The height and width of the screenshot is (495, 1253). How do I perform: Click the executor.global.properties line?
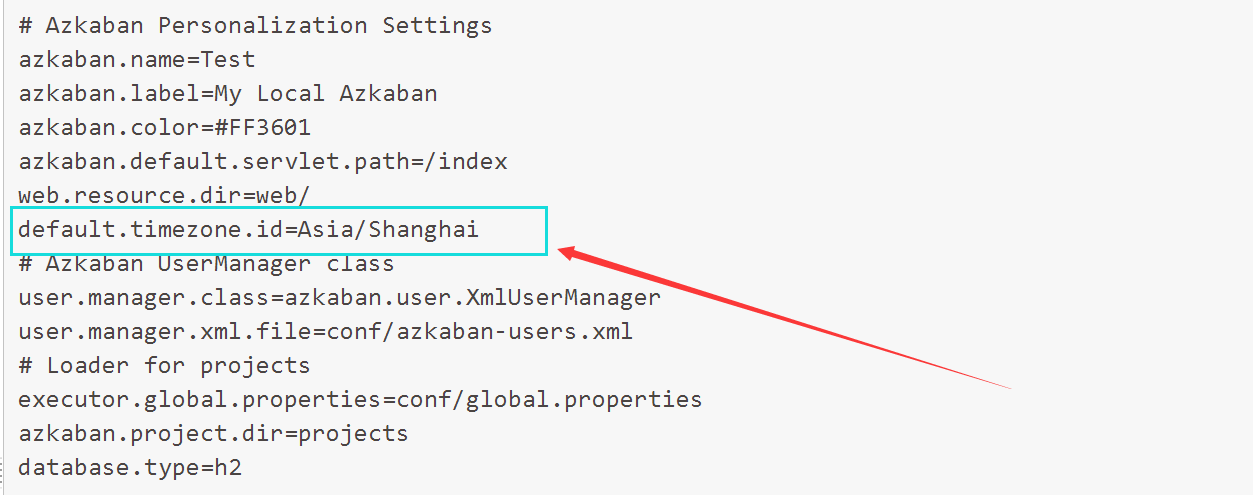[x=360, y=400]
